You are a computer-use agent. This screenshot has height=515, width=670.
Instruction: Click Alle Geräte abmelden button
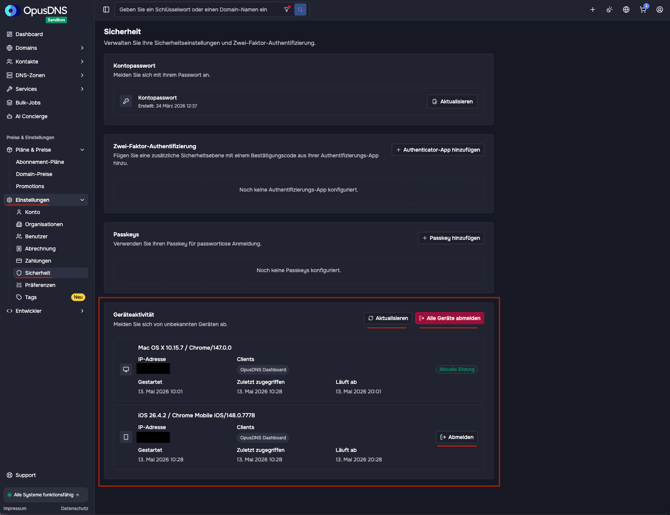(450, 318)
